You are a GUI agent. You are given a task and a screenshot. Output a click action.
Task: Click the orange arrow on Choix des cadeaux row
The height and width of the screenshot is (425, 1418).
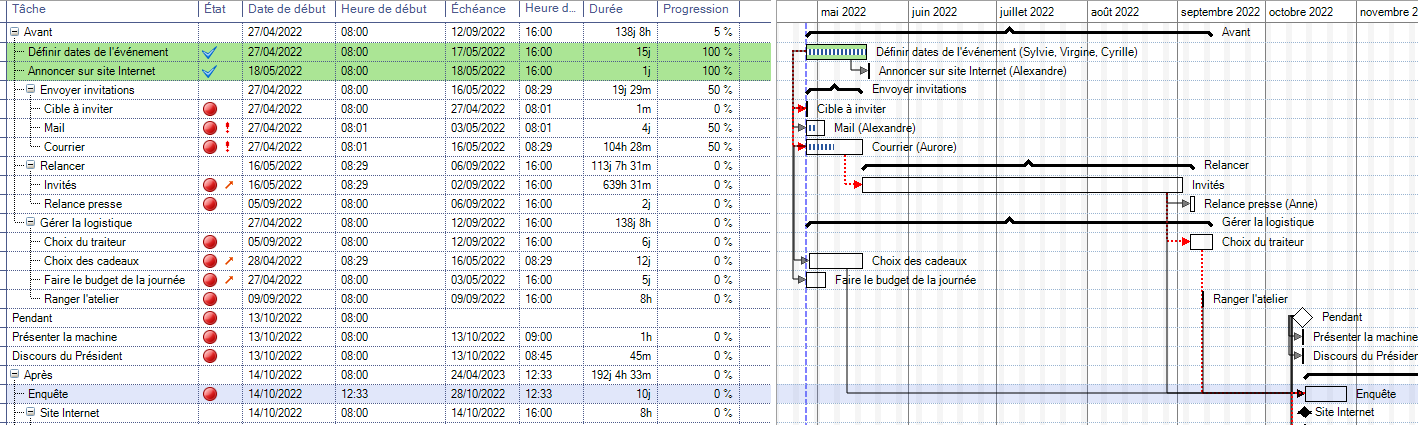click(x=228, y=261)
